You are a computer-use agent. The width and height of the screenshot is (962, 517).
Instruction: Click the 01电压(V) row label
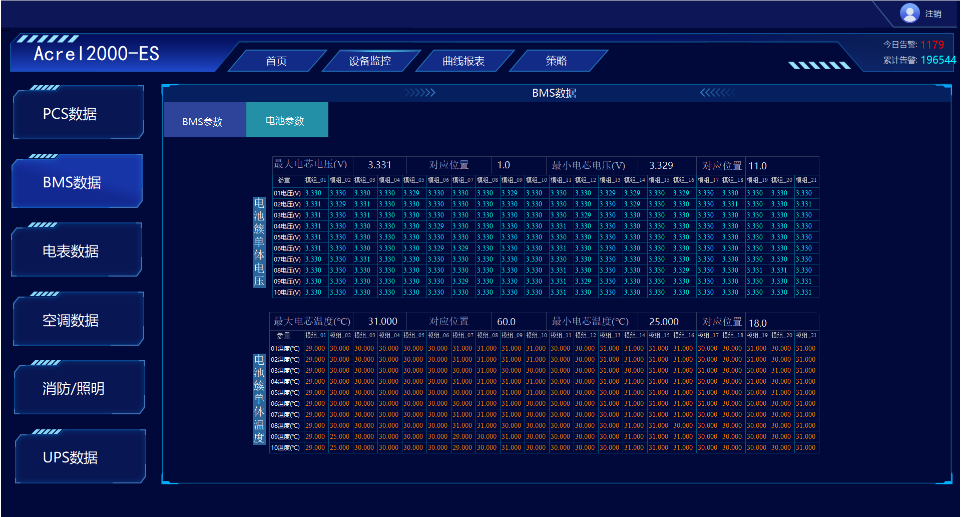(x=287, y=193)
